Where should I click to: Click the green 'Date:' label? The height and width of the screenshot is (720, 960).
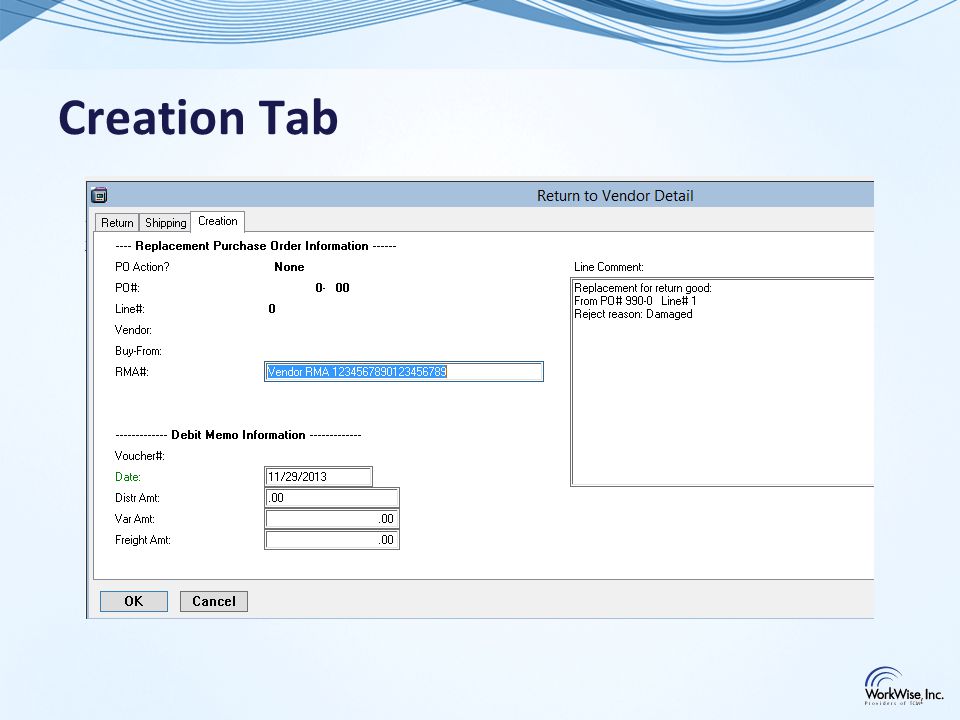click(127, 477)
